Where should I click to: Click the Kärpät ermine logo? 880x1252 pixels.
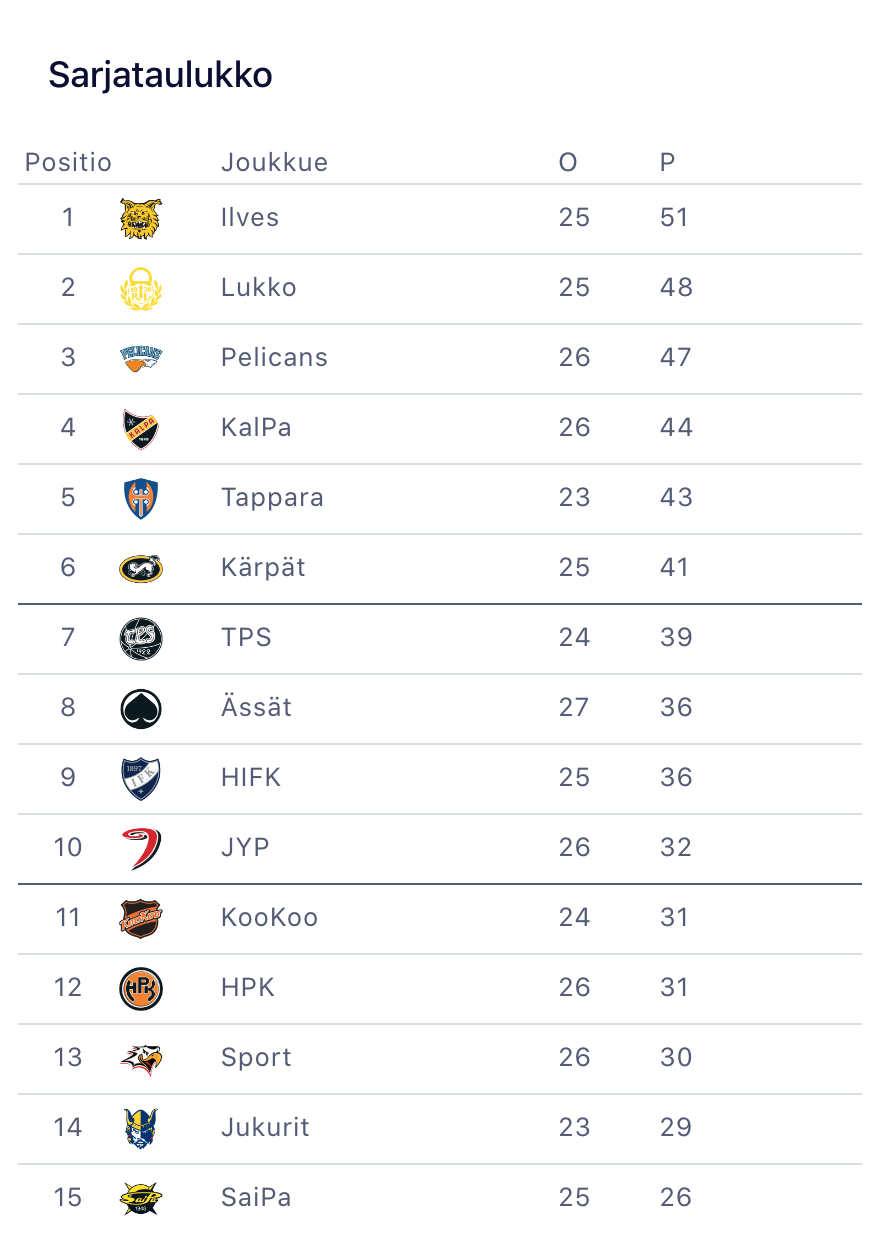click(140, 568)
